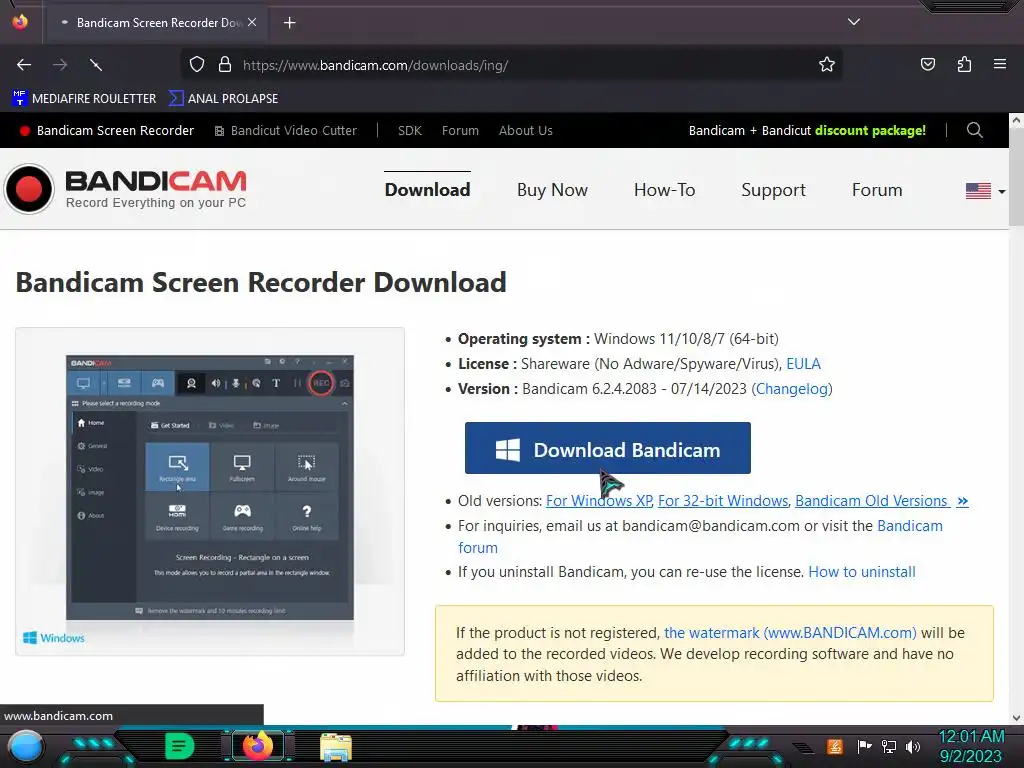
Task: Open the How-To section
Action: 664,190
